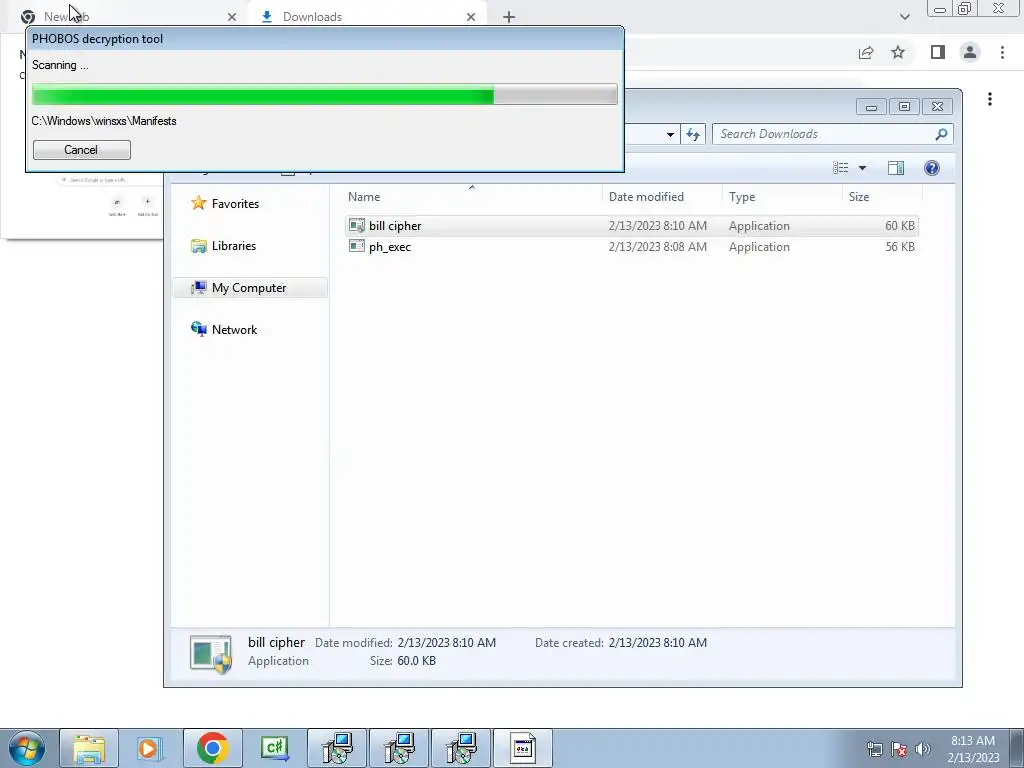Close the New Tab browser tab
This screenshot has width=1024, height=768.
[x=232, y=17]
